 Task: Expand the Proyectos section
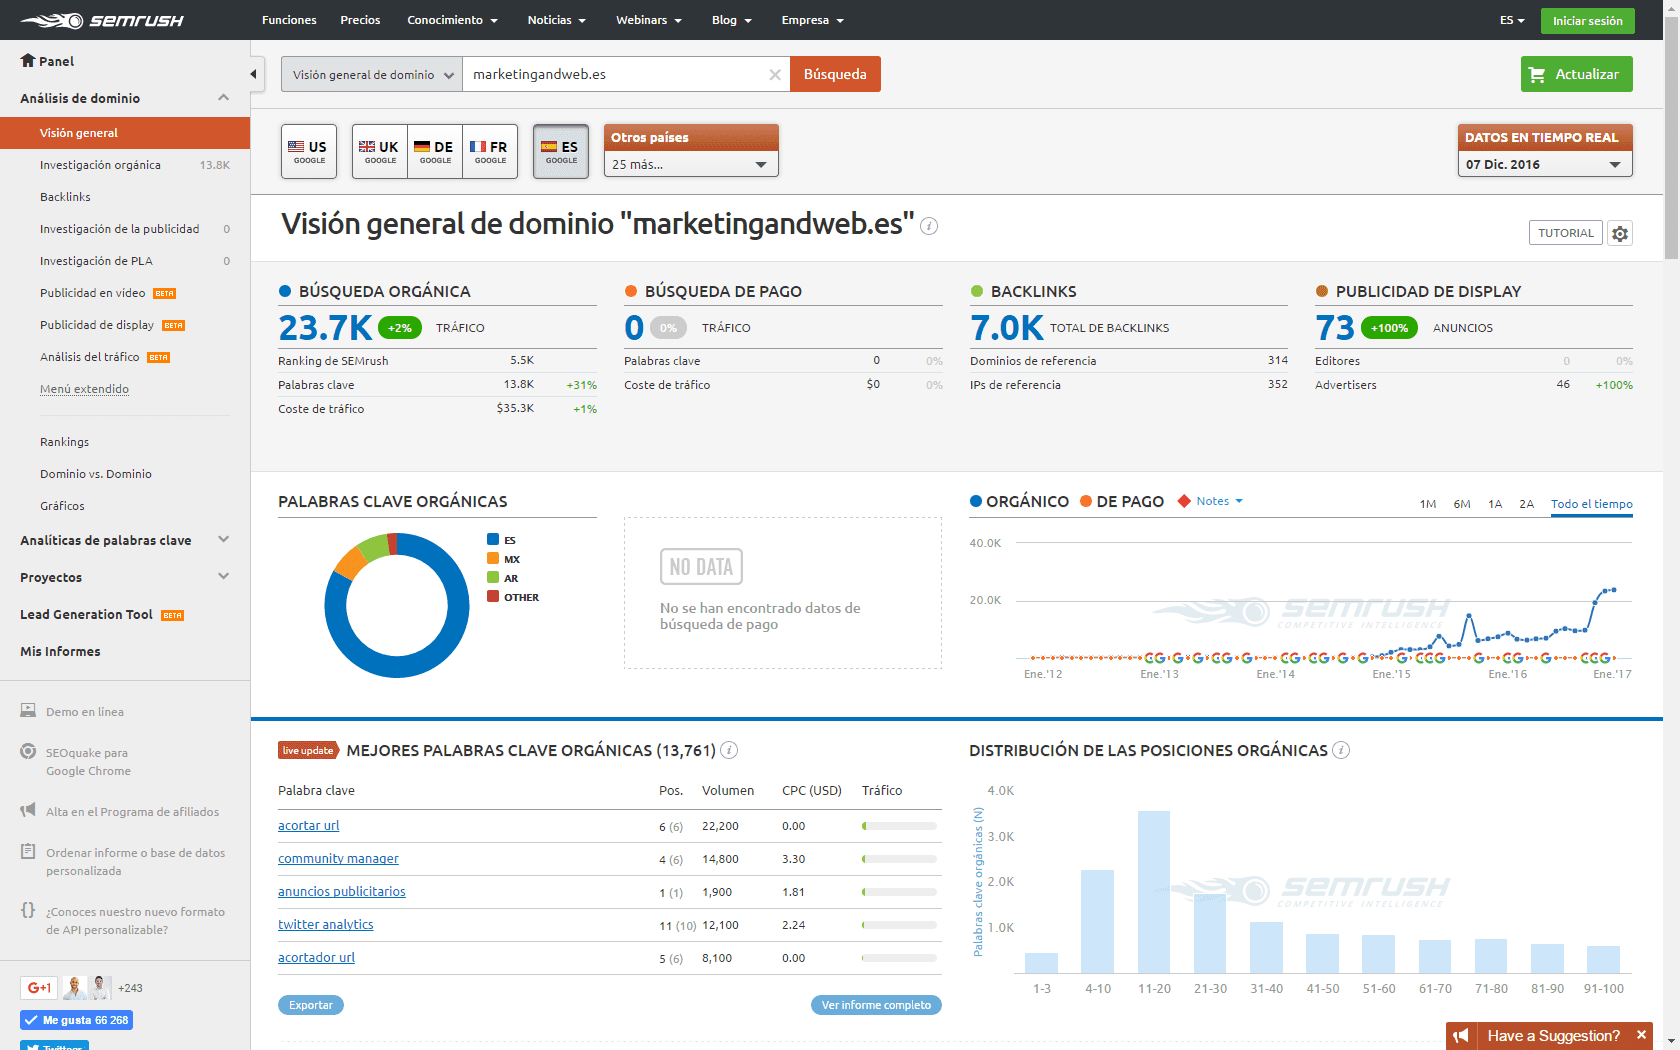[224, 577]
